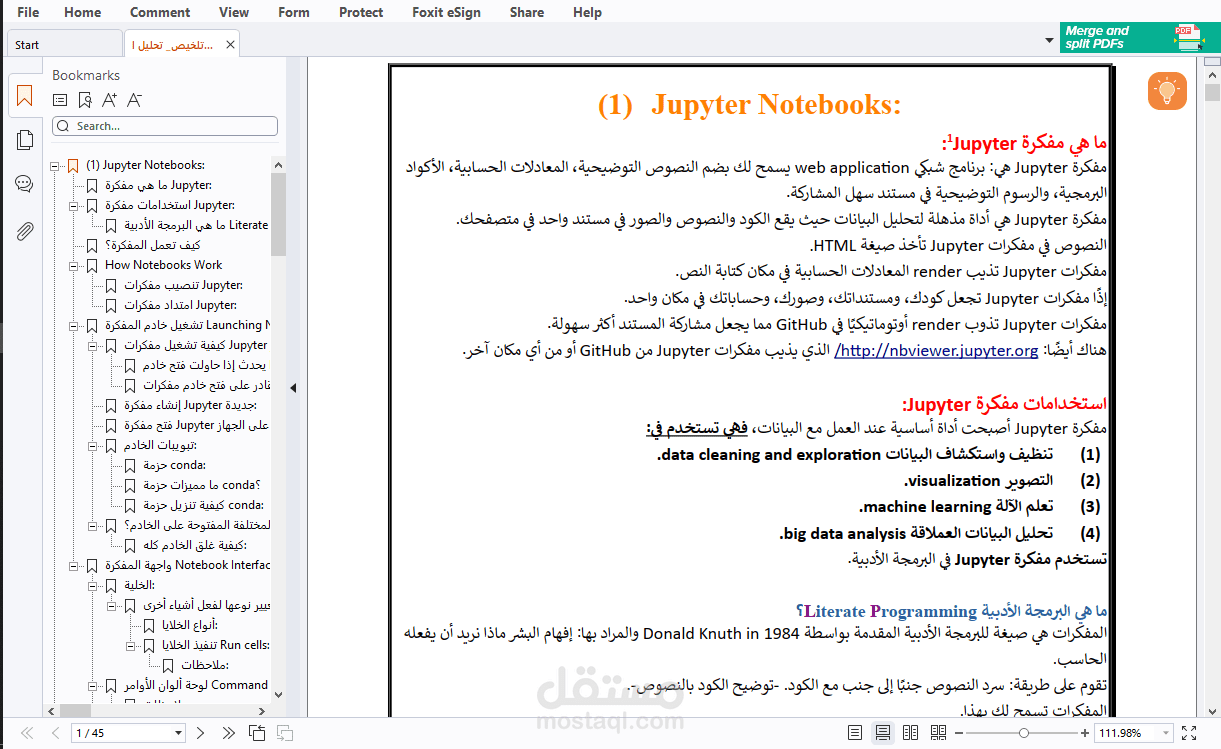Open the zoom percentage dropdown
This screenshot has width=1221, height=749.
[1165, 733]
